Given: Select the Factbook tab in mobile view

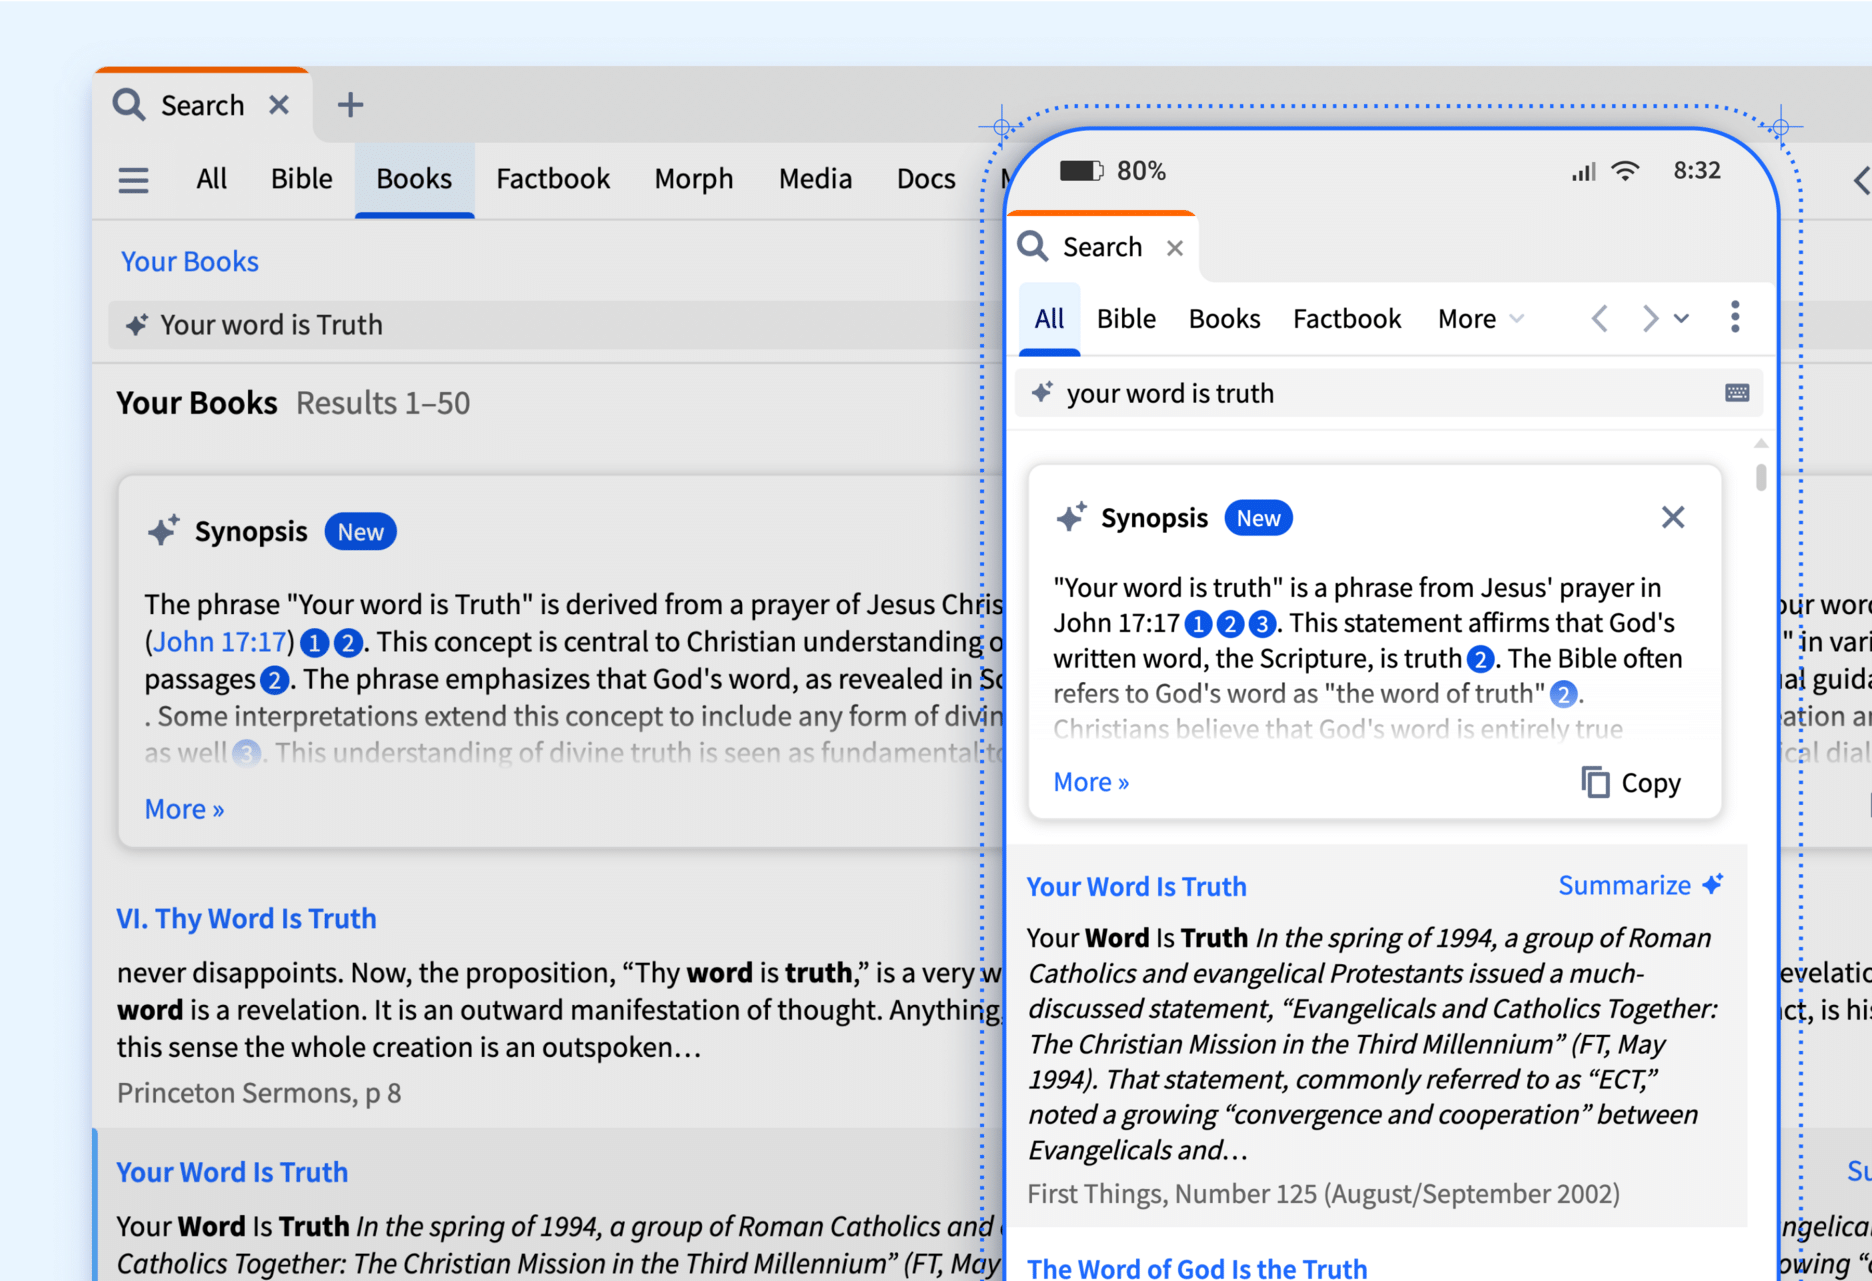Looking at the screenshot, I should 1347,319.
